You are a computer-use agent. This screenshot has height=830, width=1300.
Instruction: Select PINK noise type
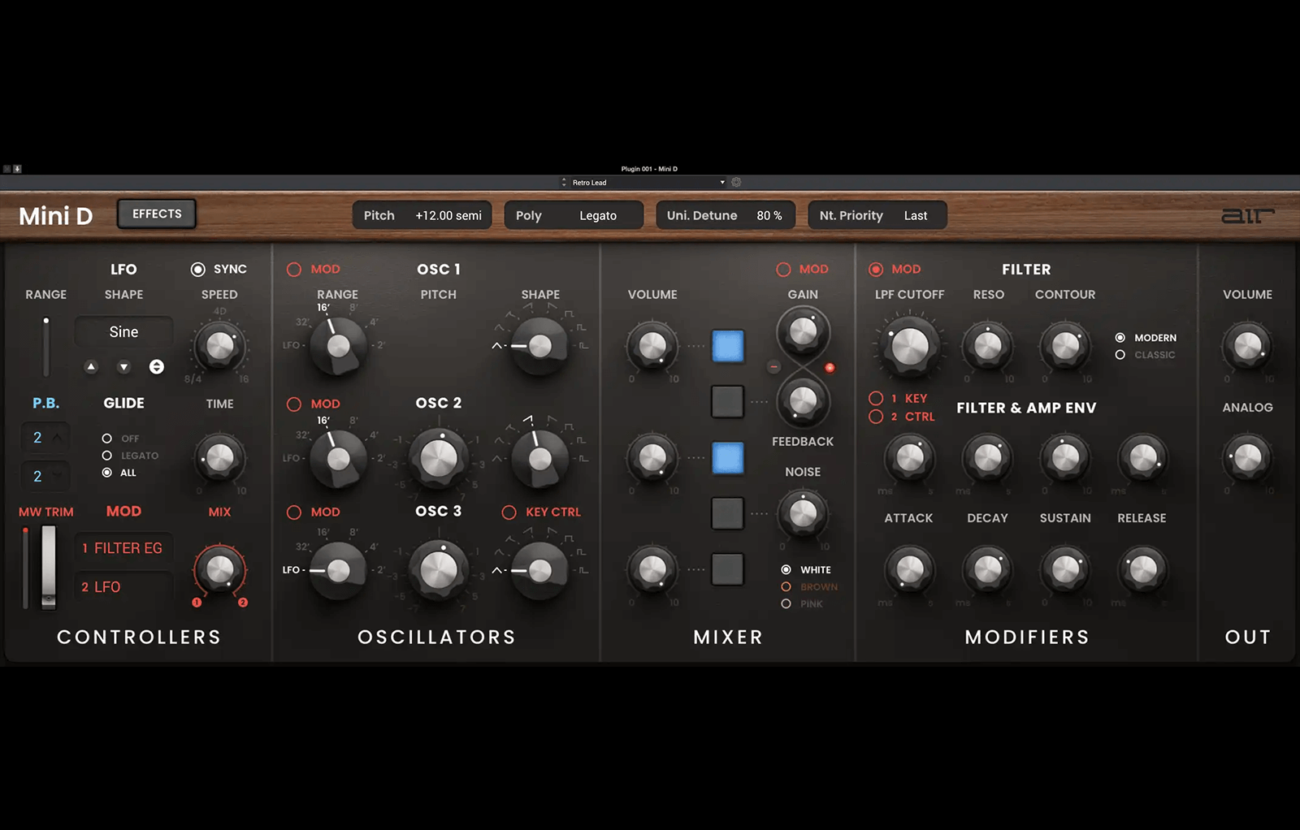(786, 604)
